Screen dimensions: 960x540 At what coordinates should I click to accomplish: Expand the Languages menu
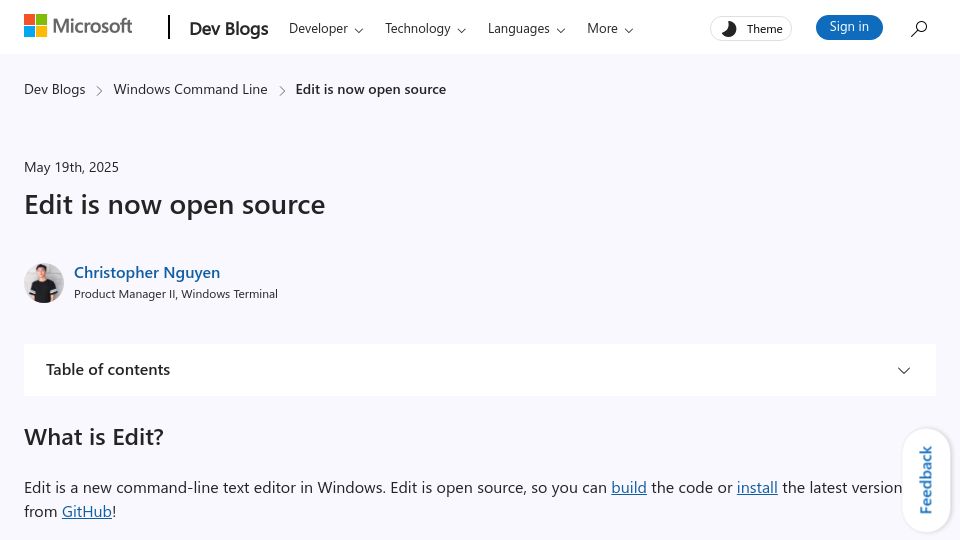526,29
